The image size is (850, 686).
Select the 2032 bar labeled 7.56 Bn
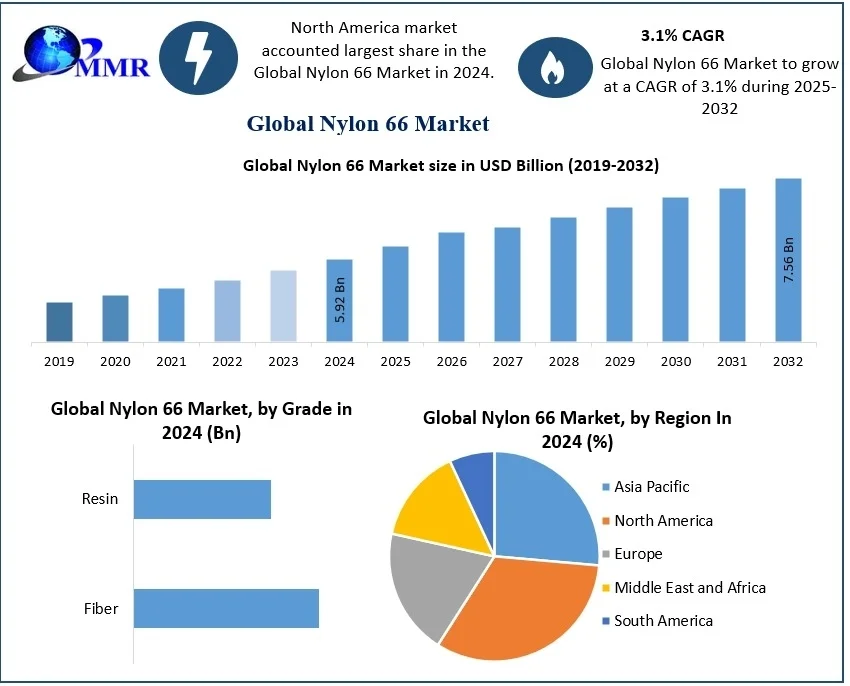789,260
